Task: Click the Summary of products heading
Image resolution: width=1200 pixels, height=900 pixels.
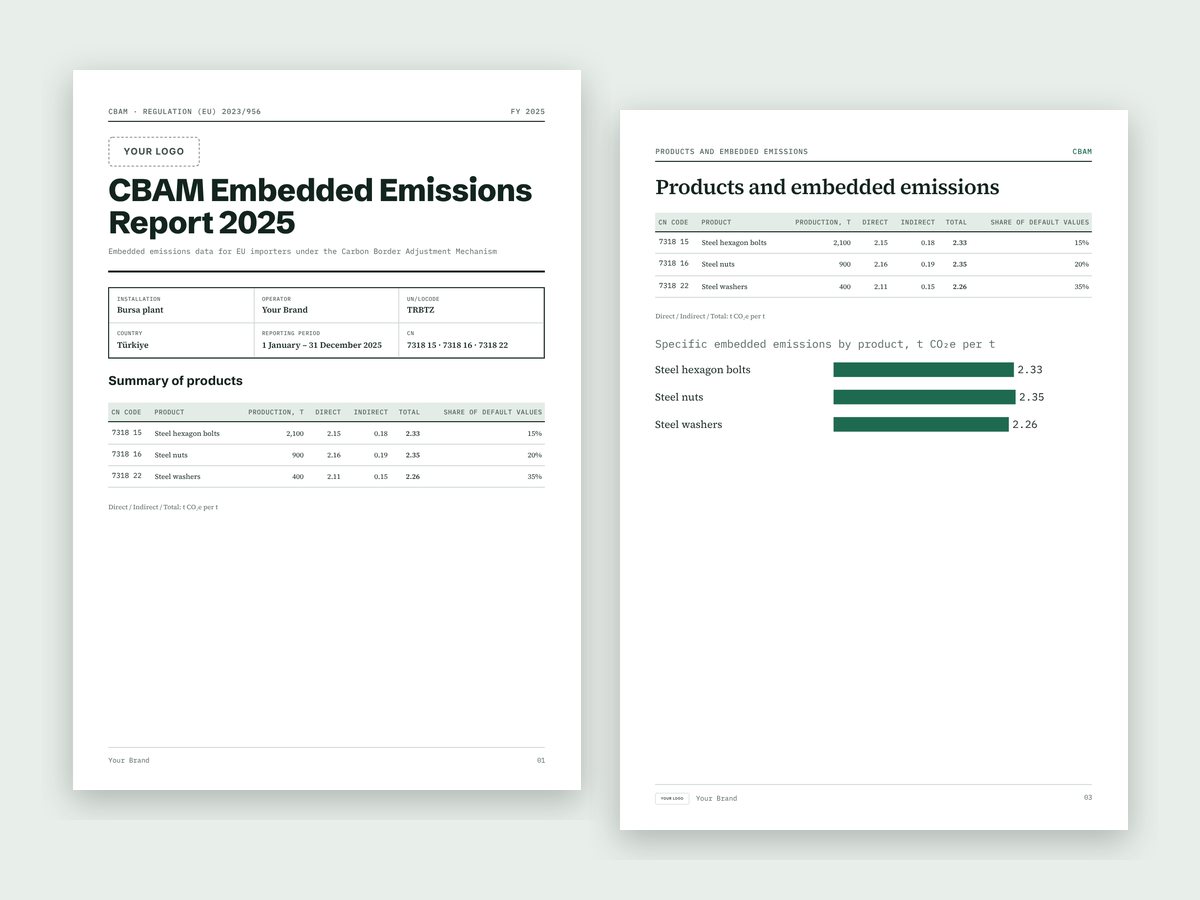Action: click(175, 381)
